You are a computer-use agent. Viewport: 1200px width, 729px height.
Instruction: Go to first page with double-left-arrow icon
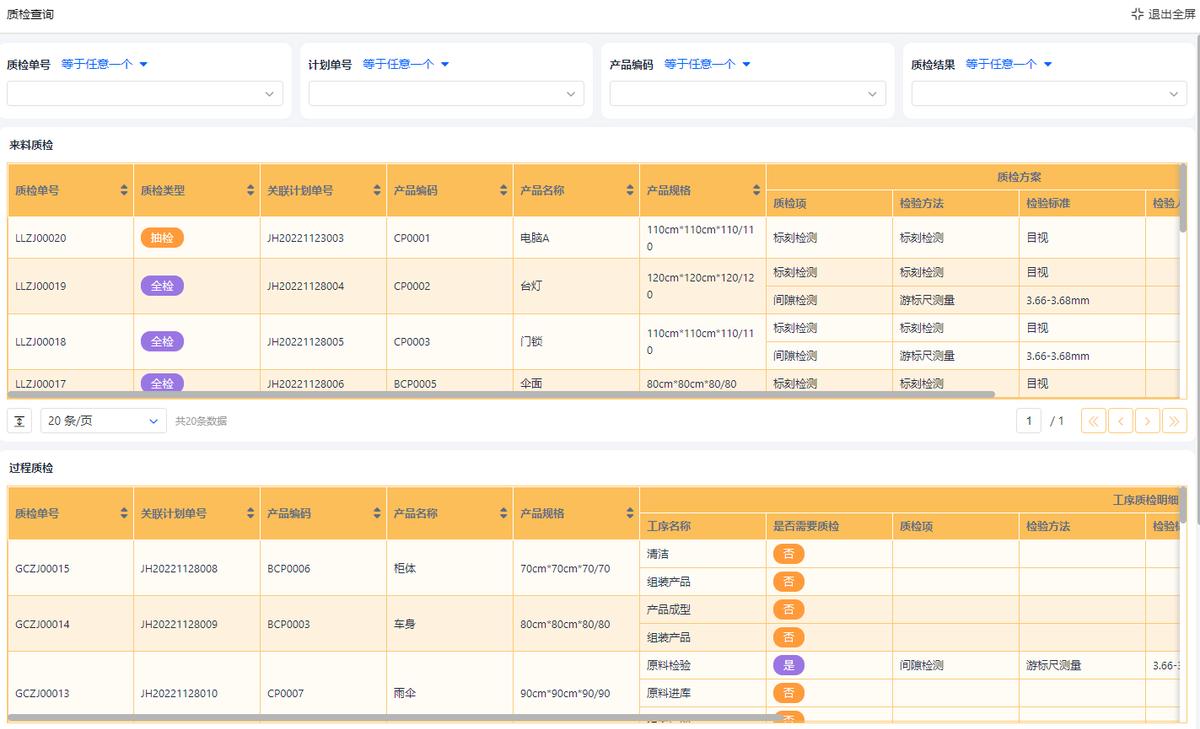click(x=1093, y=420)
